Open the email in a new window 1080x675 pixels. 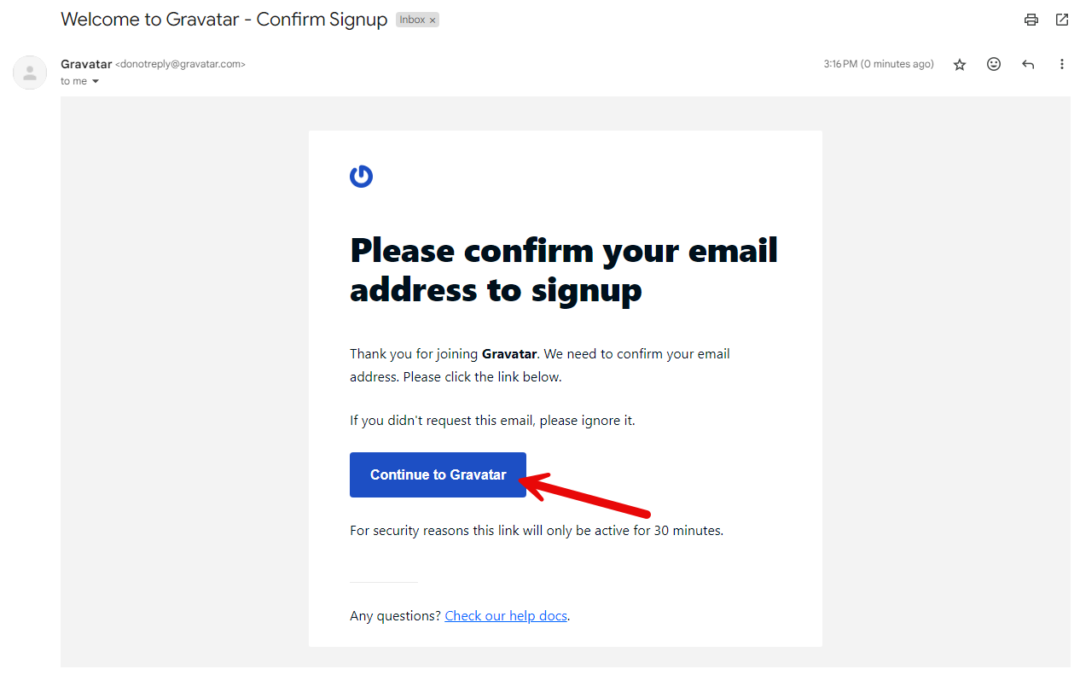pos(1062,20)
